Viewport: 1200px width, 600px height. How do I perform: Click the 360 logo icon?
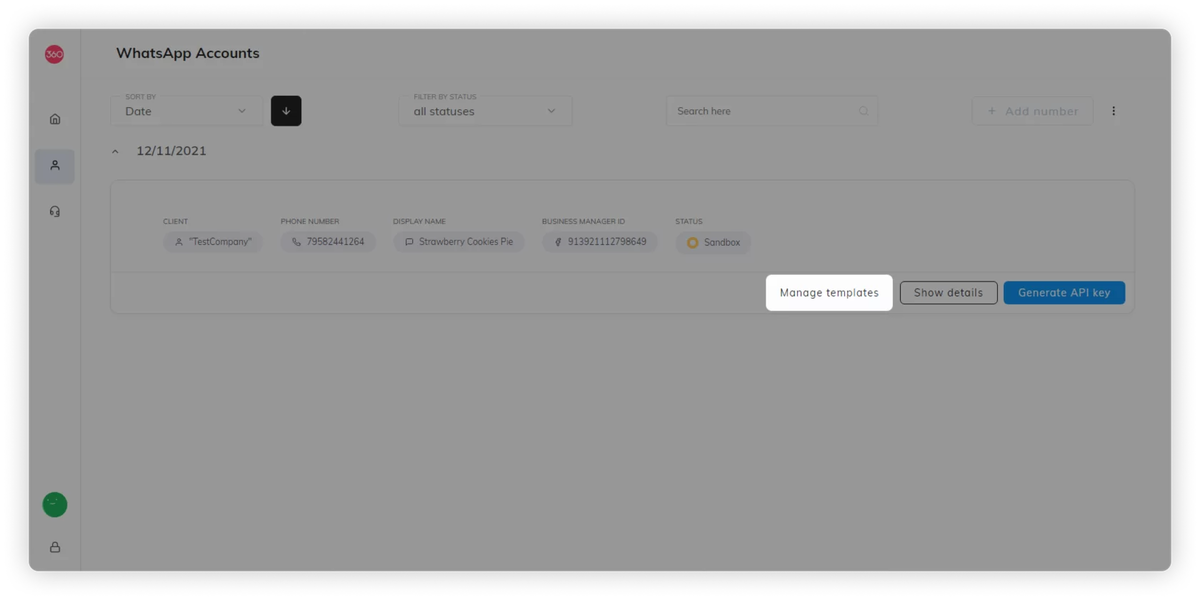(x=54, y=54)
